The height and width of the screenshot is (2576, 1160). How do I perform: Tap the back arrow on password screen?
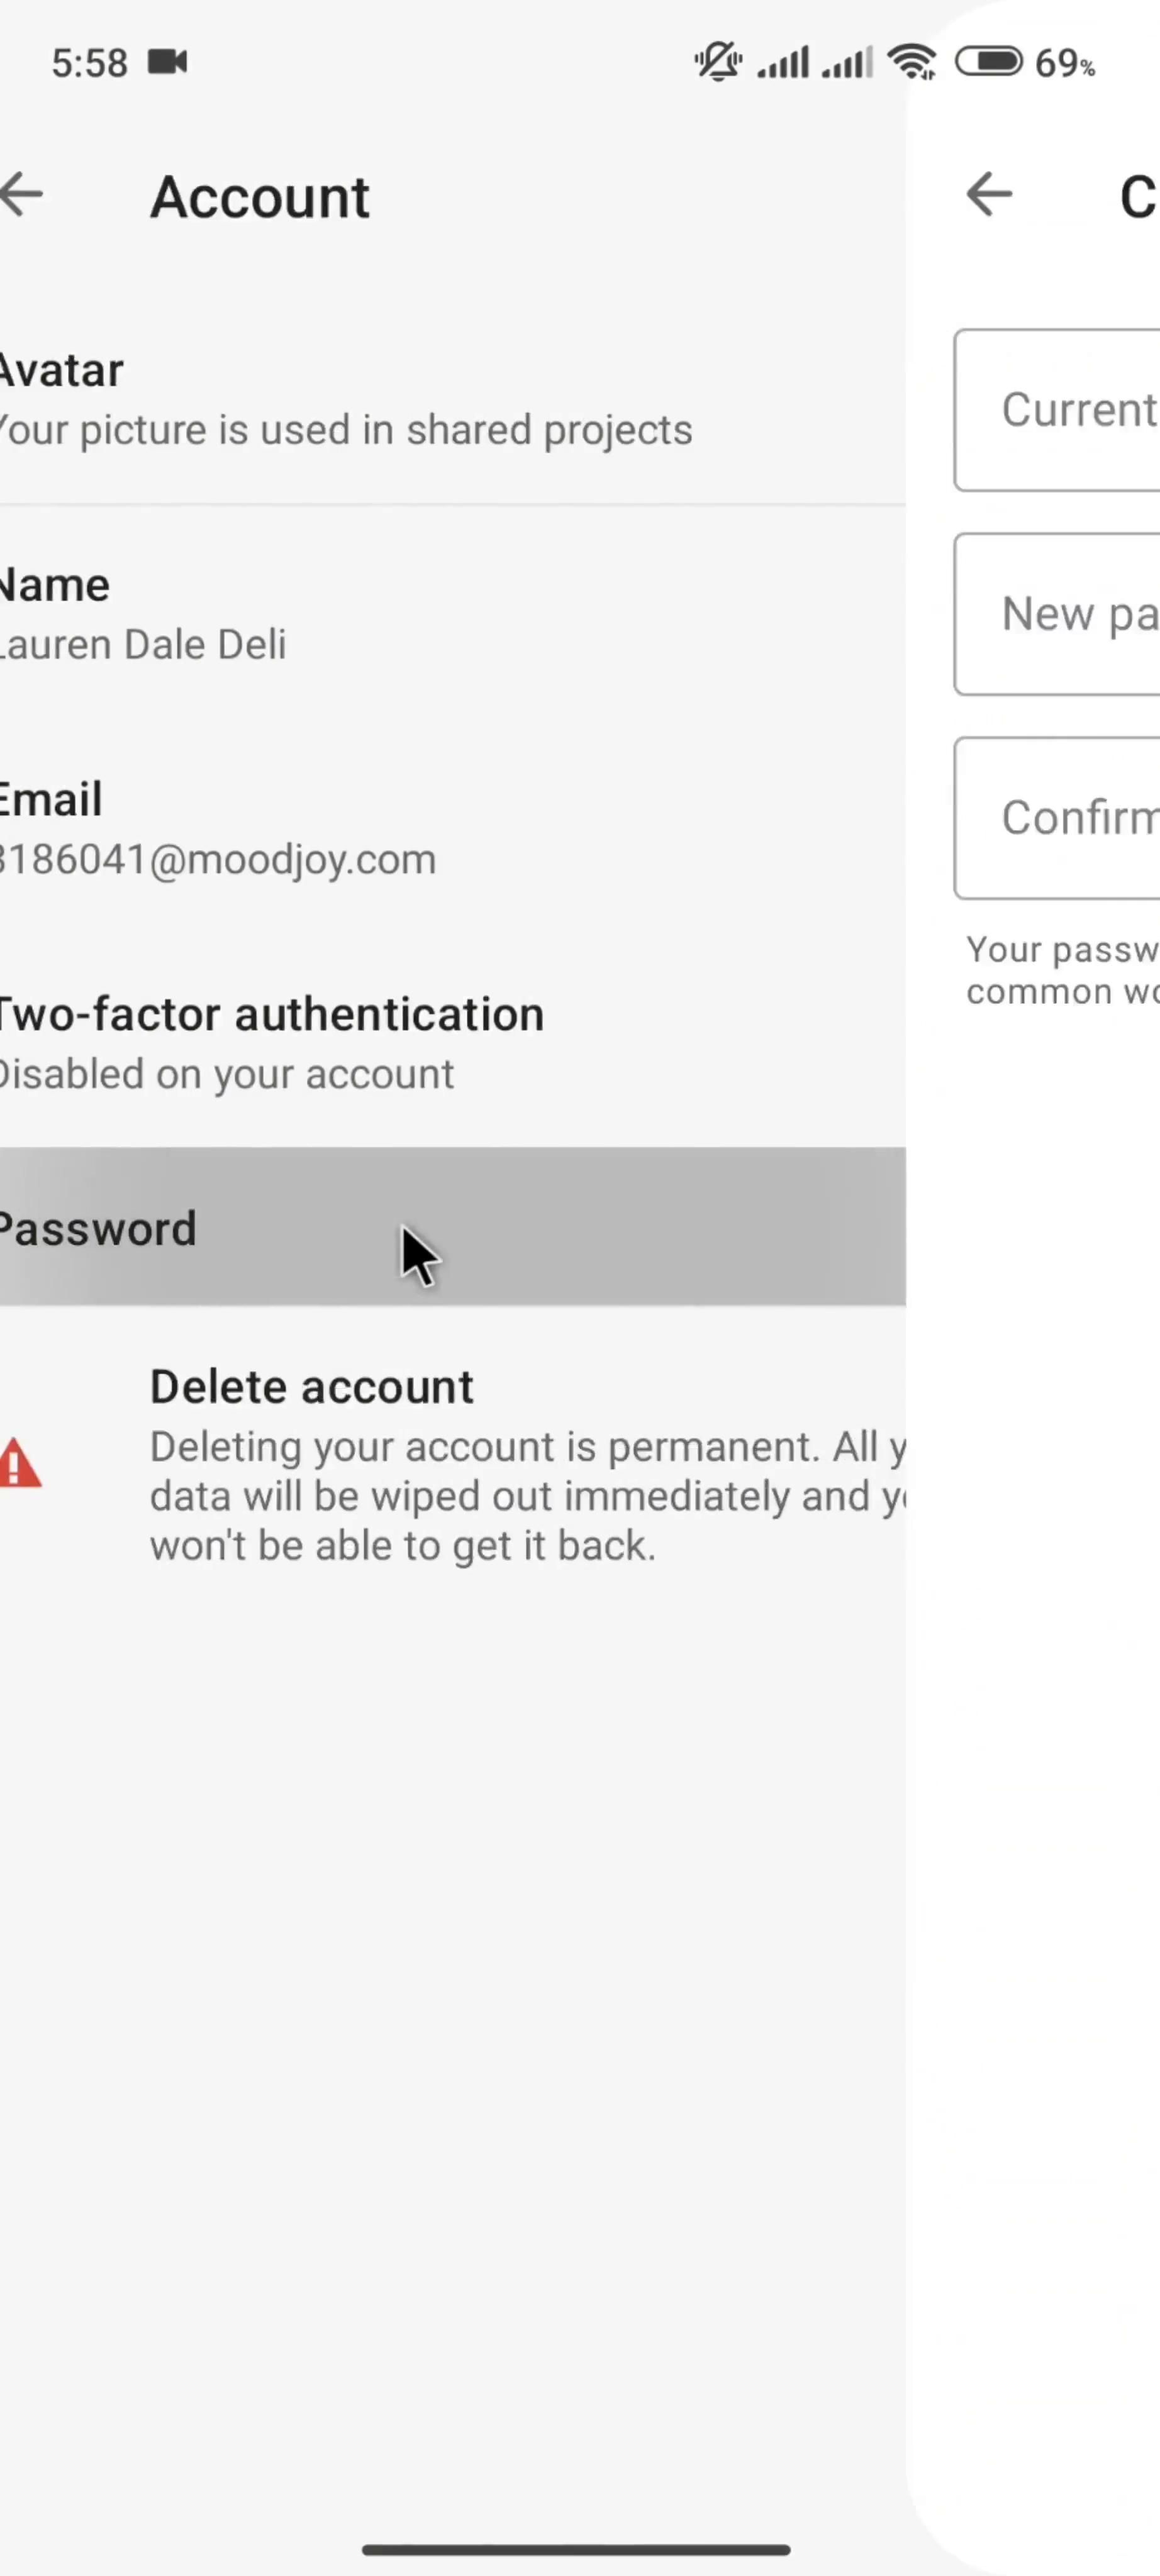point(989,194)
